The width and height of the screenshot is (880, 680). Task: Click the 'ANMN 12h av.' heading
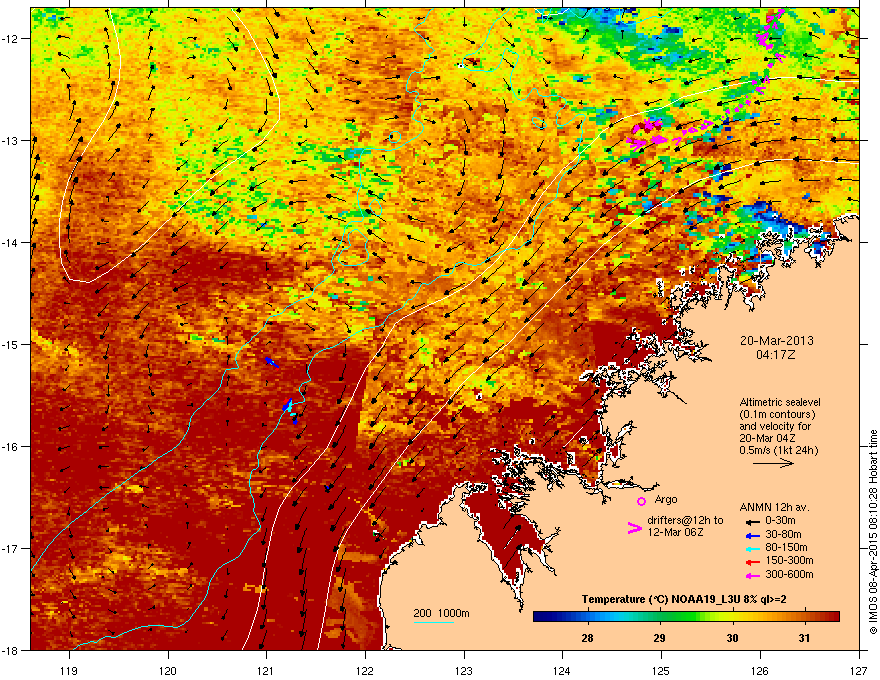point(774,507)
